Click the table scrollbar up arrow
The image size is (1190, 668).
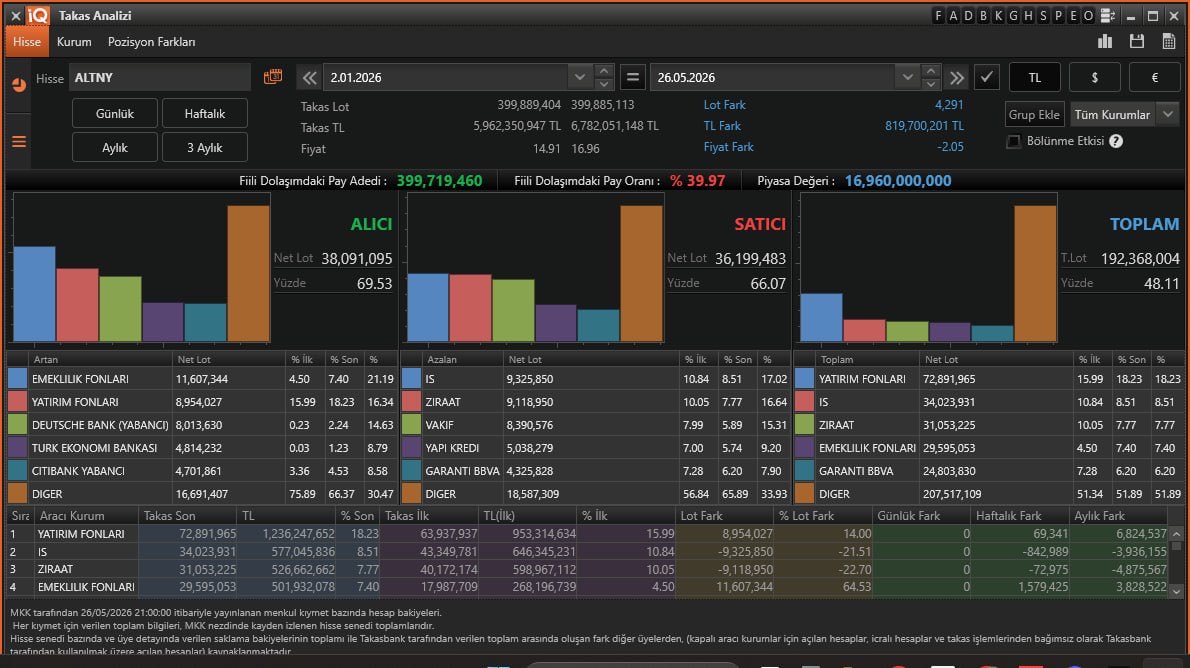(1176, 534)
